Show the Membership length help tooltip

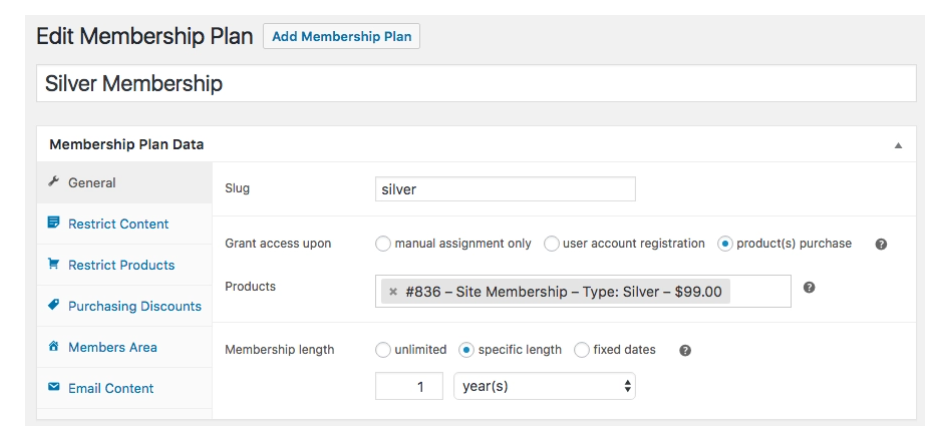click(x=684, y=350)
